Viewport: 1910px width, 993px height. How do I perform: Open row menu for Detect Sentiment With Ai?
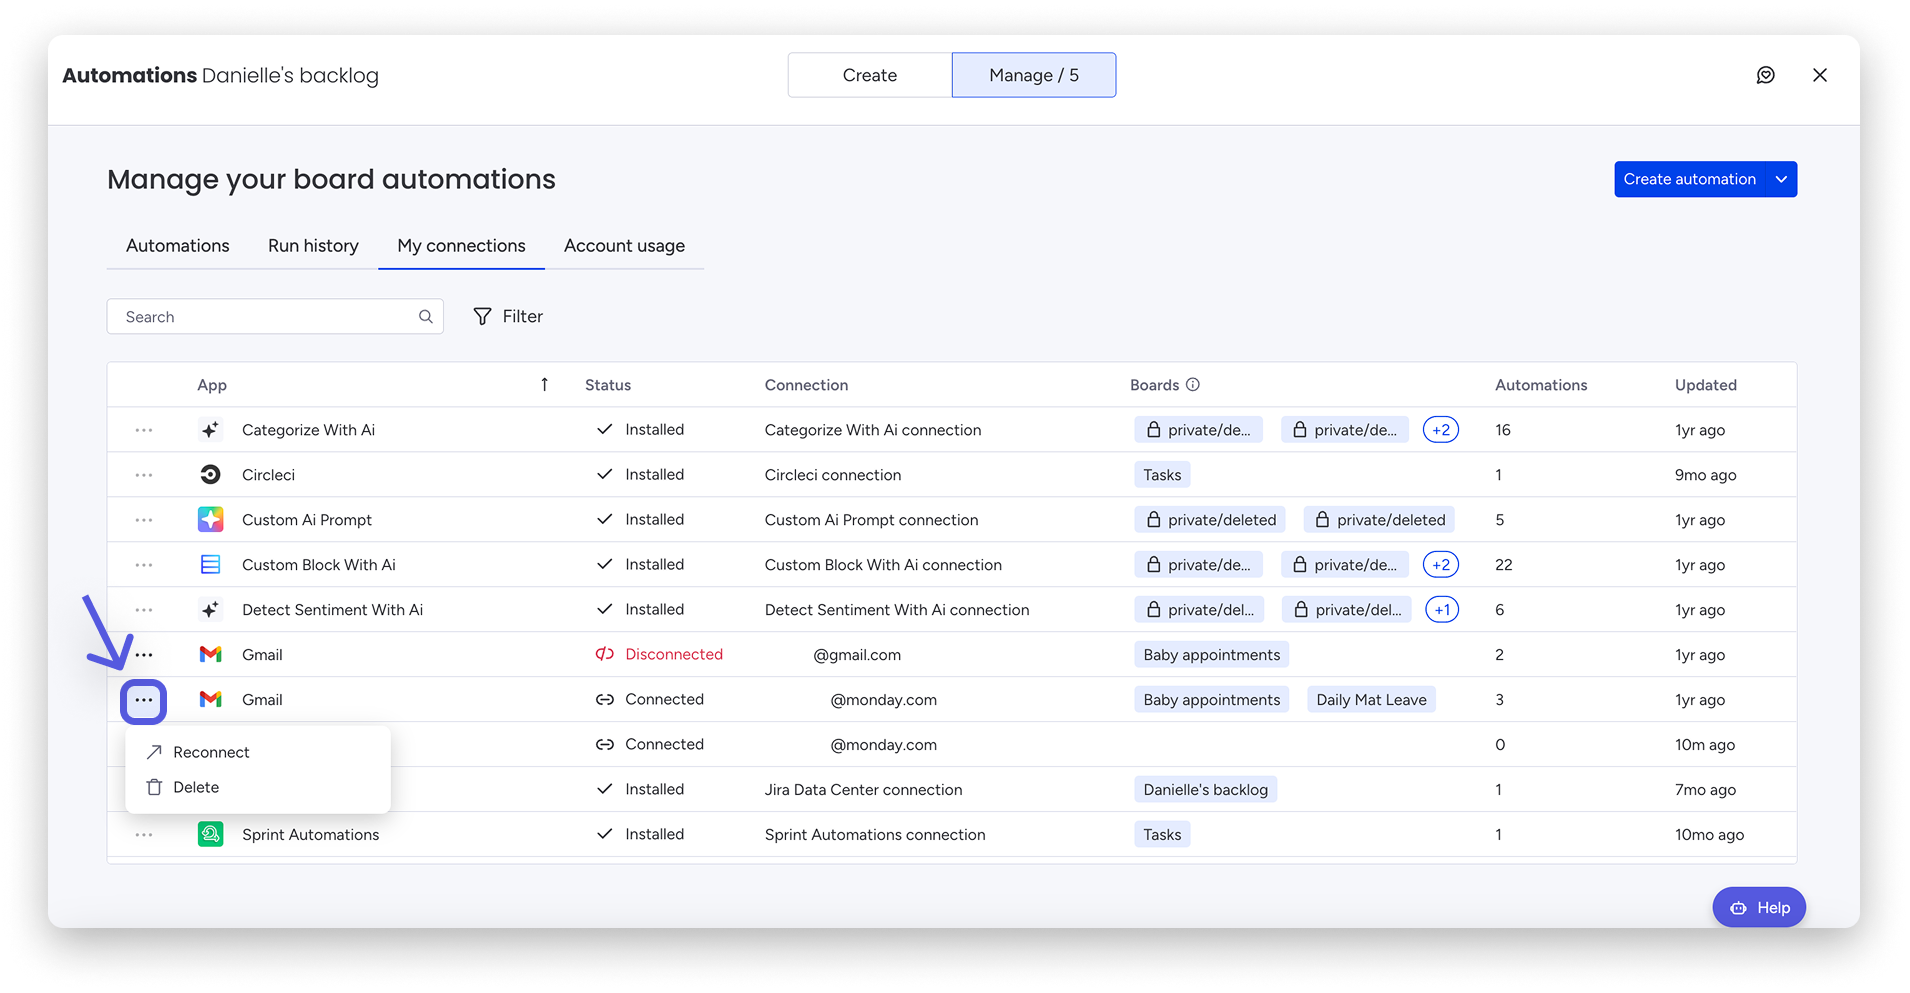pos(144,610)
